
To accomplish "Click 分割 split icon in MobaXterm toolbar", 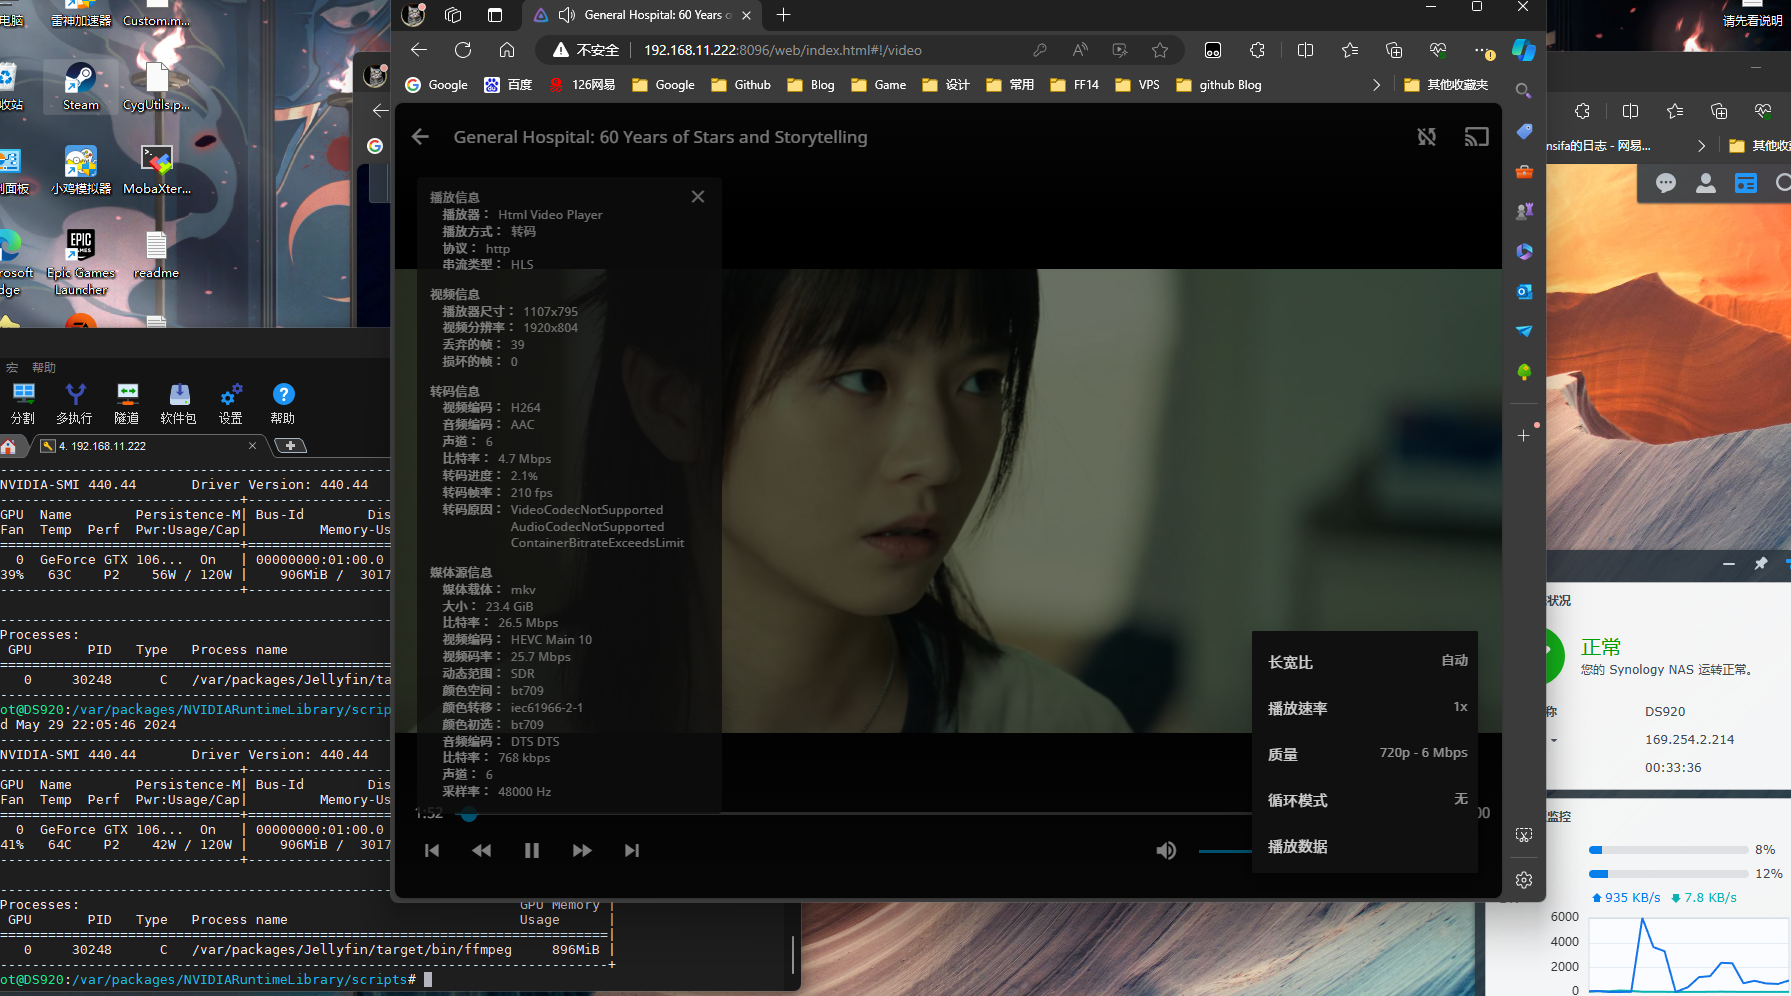I will [23, 404].
